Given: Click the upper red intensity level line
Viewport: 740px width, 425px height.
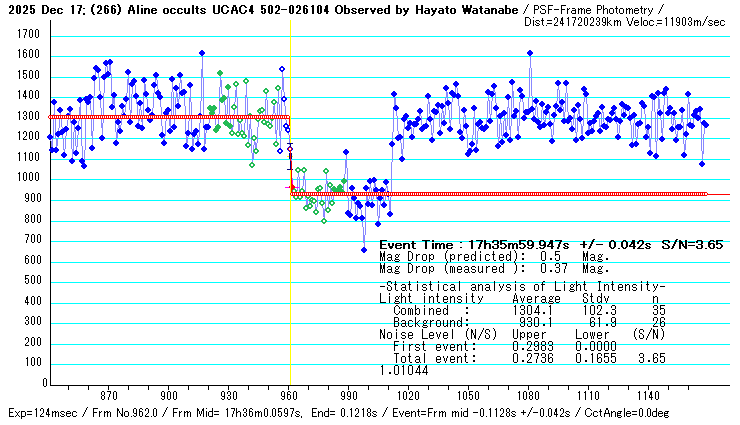Looking at the screenshot, I should click(150, 117).
